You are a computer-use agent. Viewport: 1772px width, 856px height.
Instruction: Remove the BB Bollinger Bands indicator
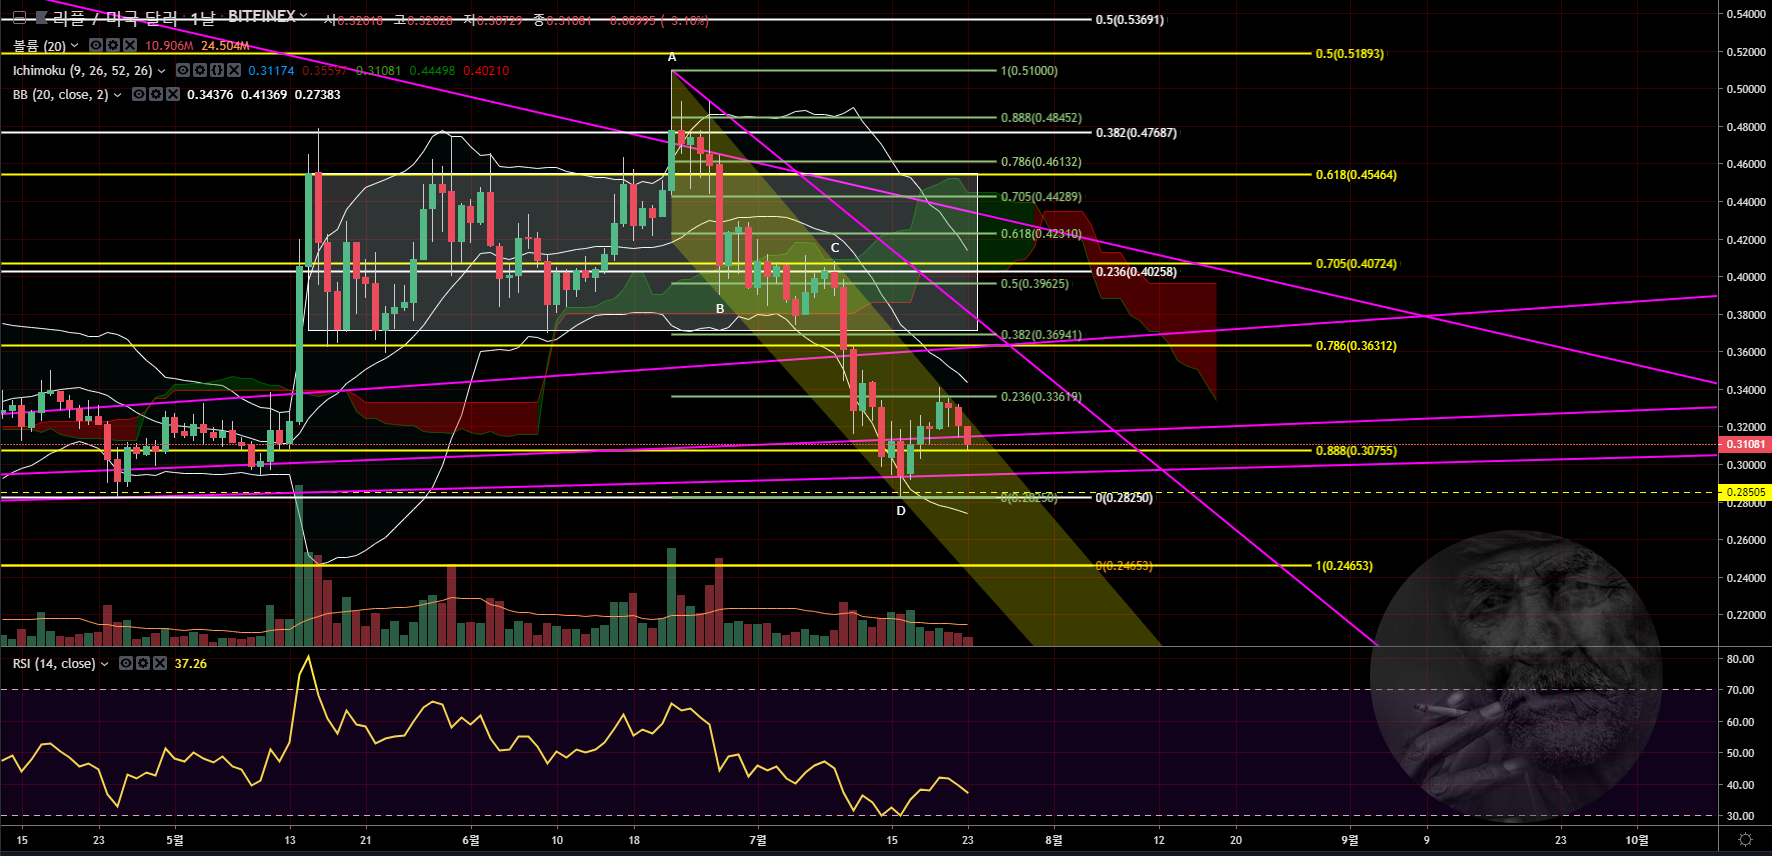(x=174, y=94)
